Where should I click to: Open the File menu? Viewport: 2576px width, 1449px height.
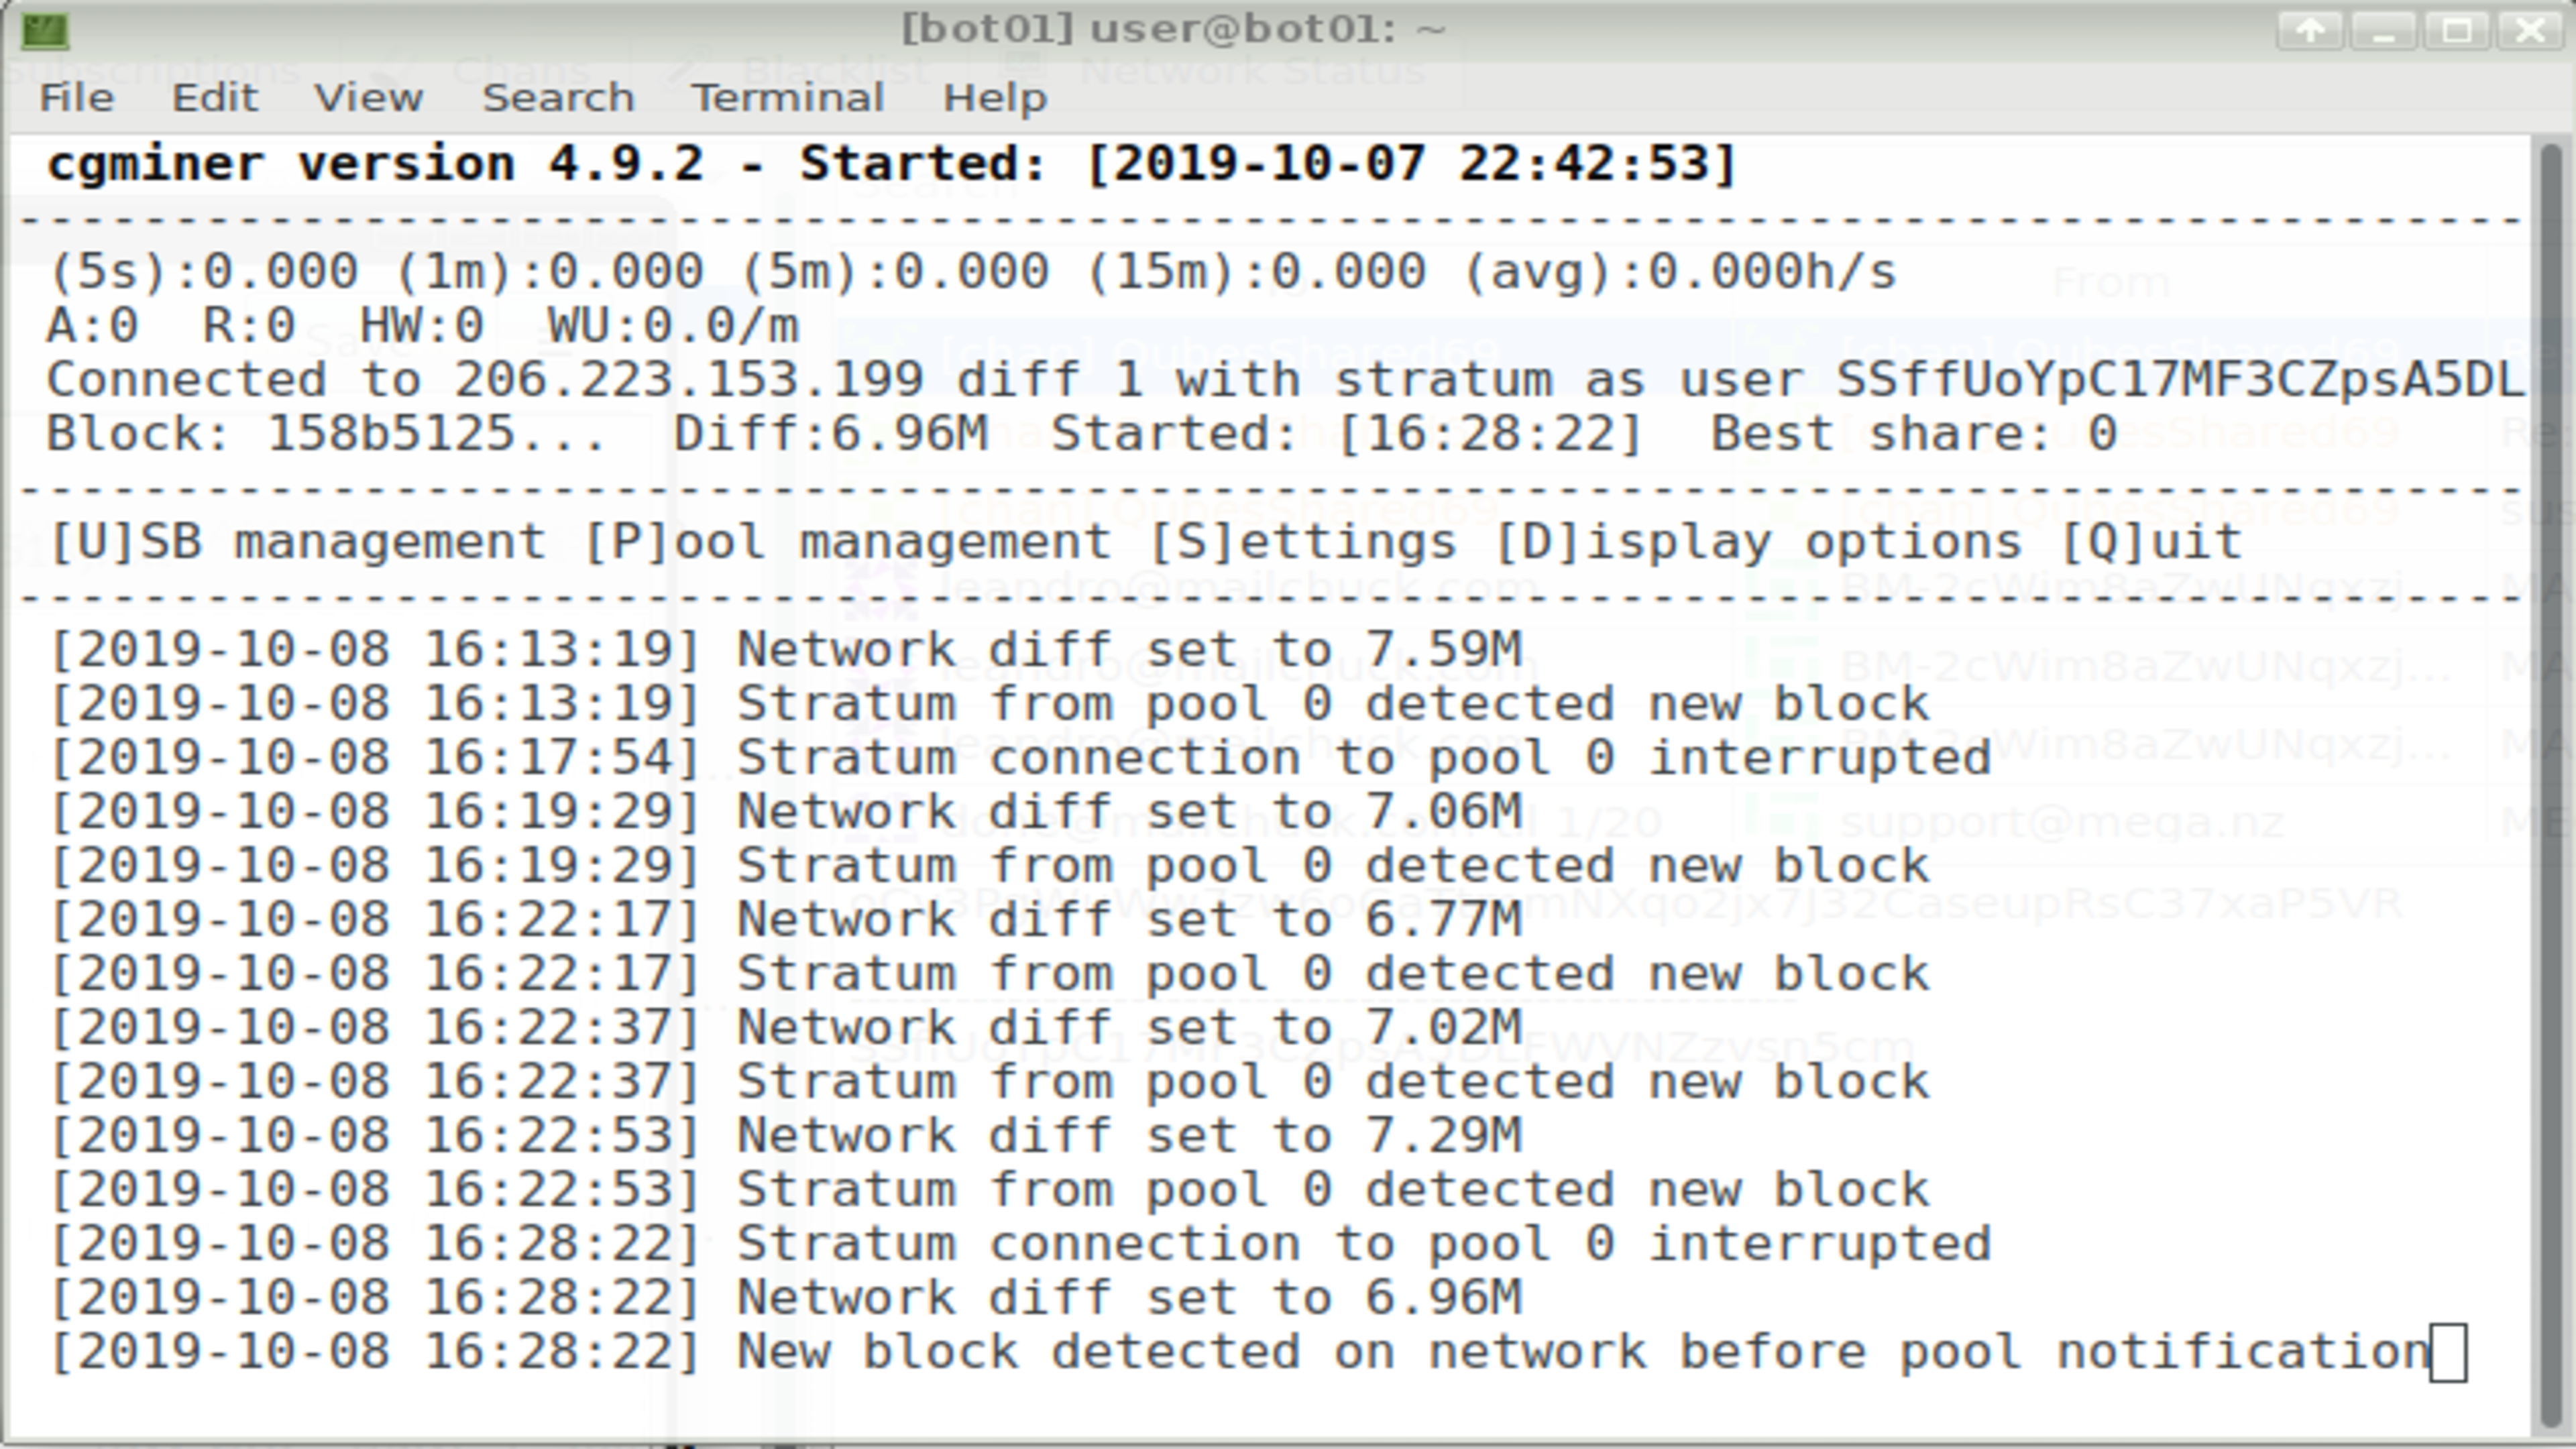[76, 98]
